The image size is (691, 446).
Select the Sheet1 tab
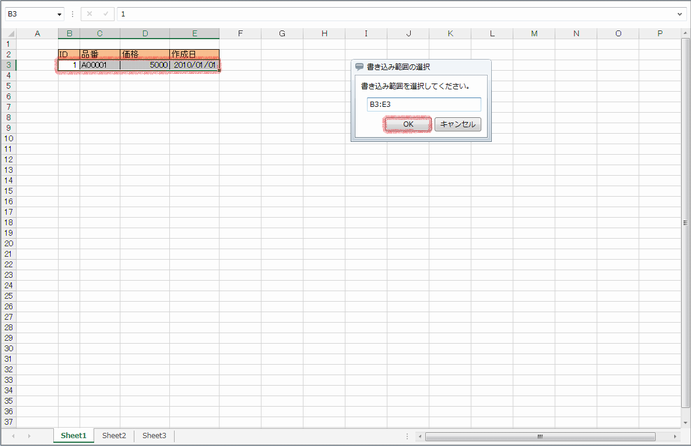[x=73, y=436]
